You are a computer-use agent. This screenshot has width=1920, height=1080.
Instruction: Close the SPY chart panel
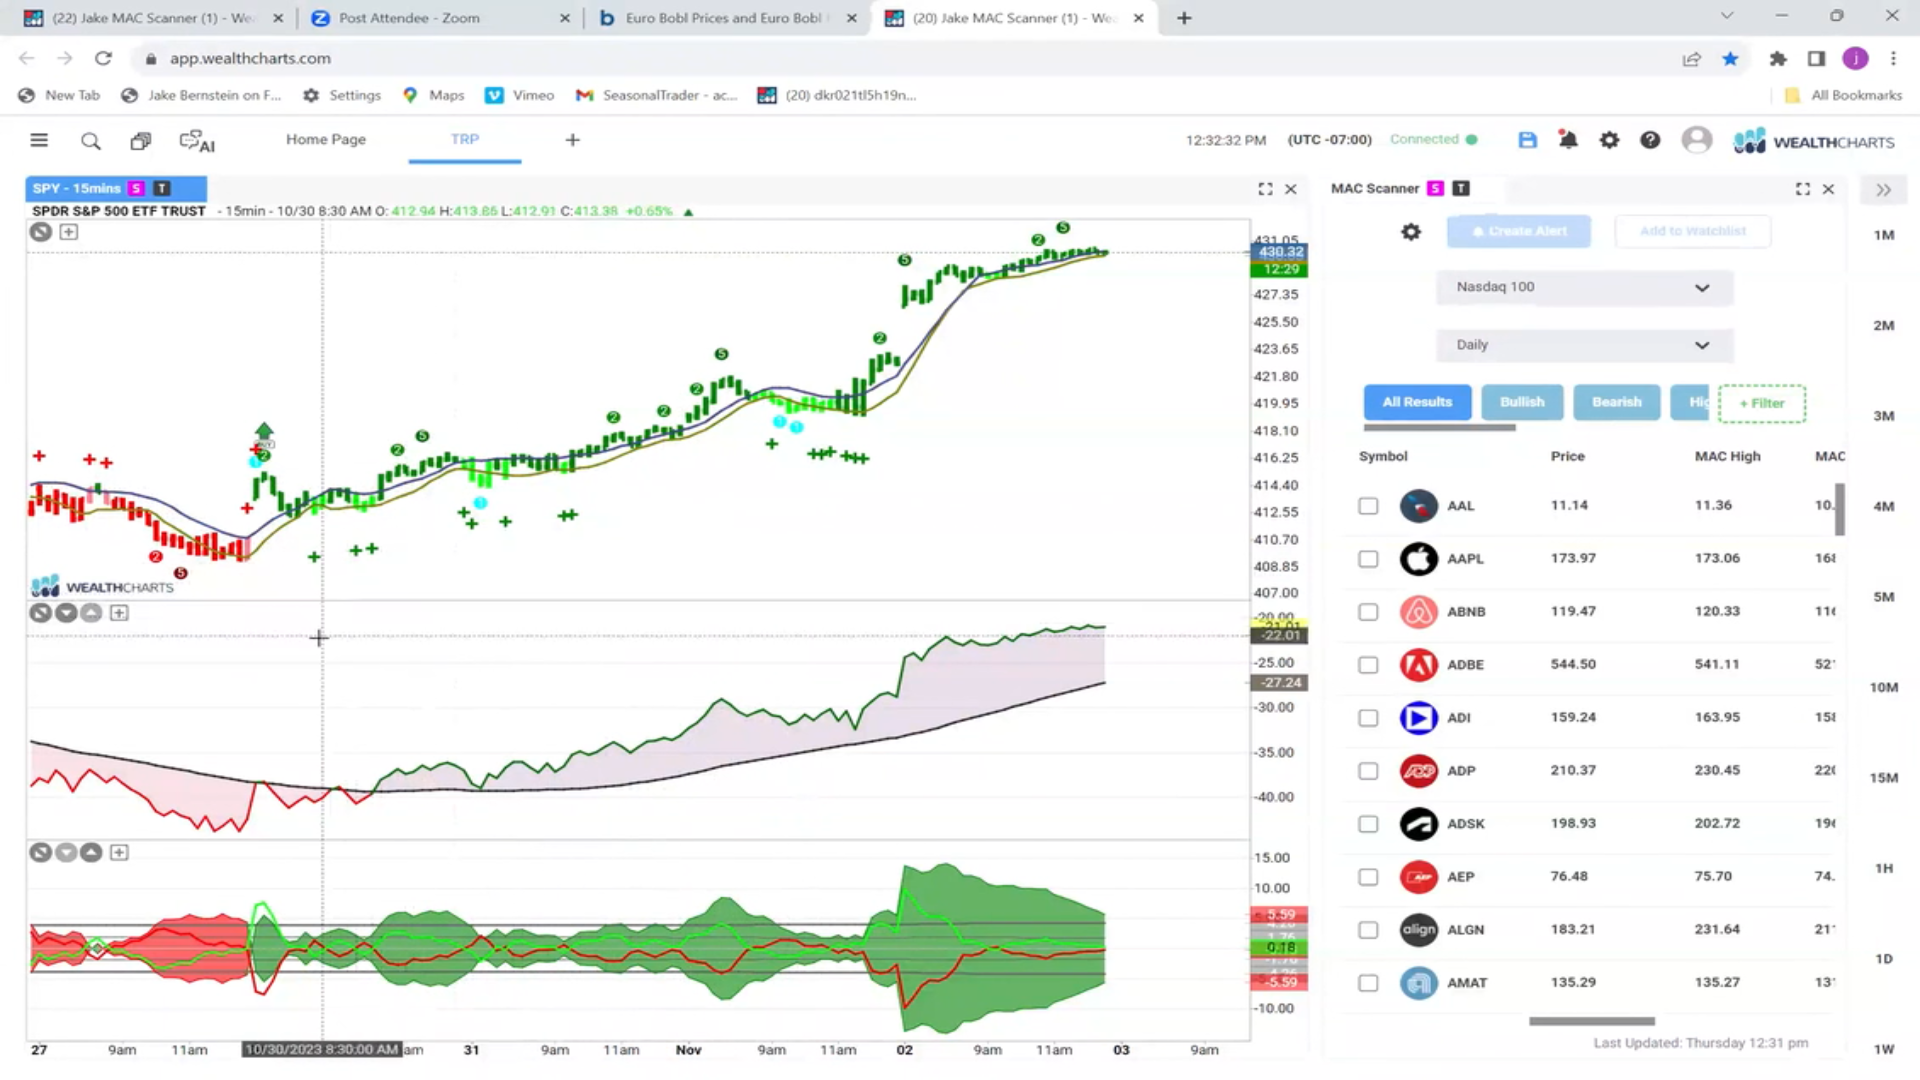point(1291,189)
